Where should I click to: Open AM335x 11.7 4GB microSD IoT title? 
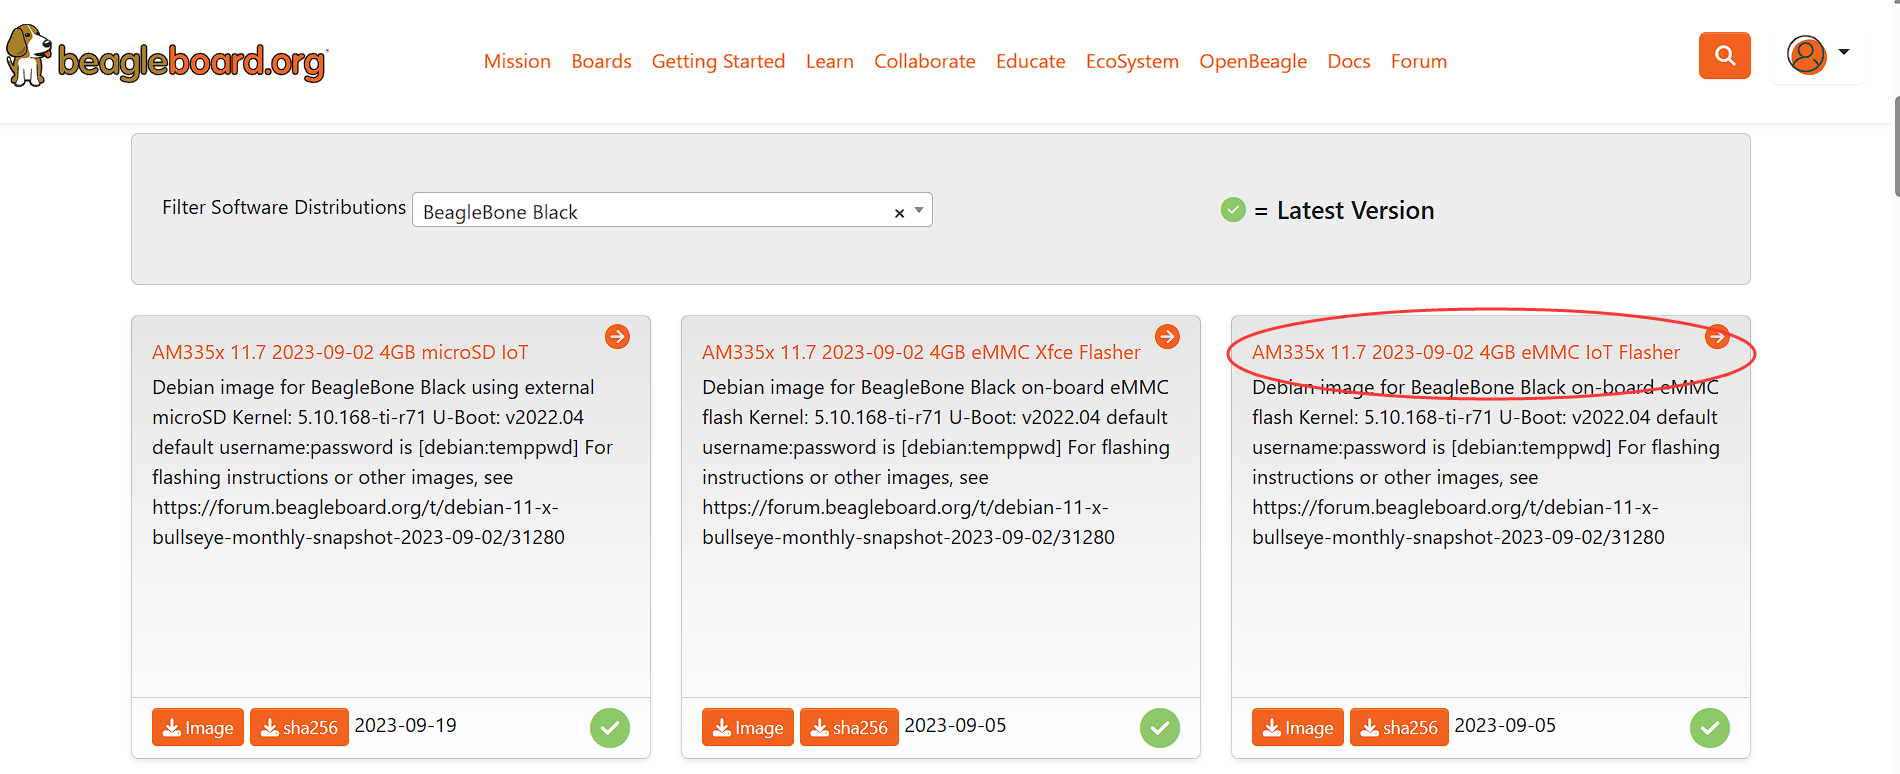340,352
